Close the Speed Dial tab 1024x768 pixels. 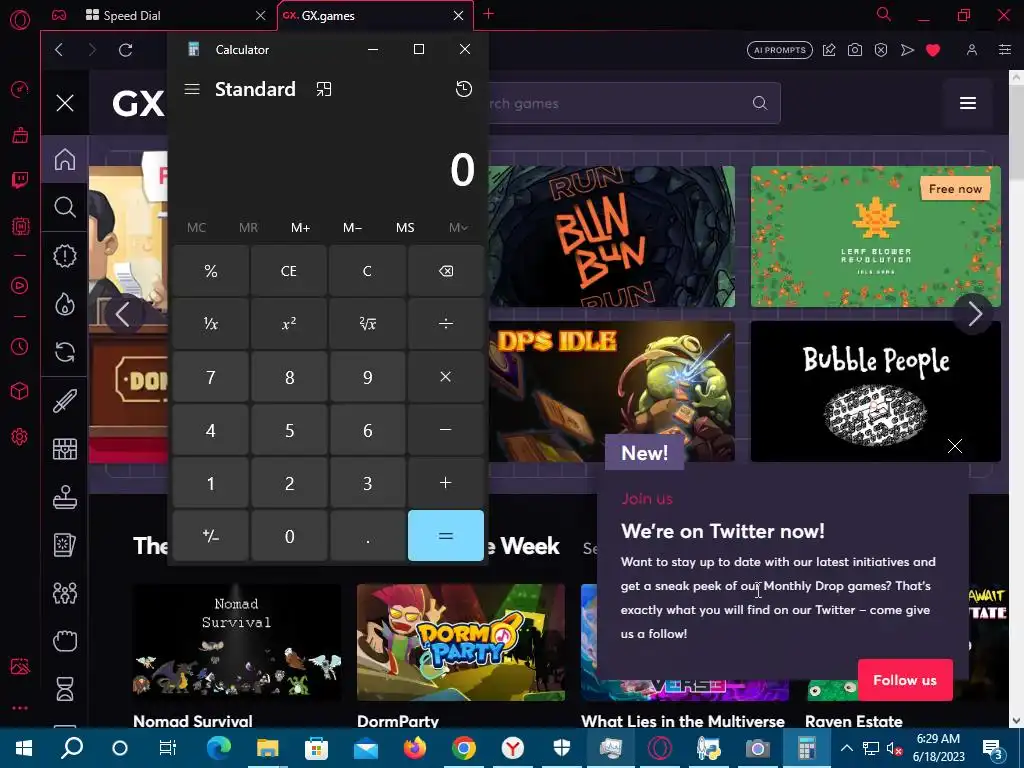click(261, 15)
